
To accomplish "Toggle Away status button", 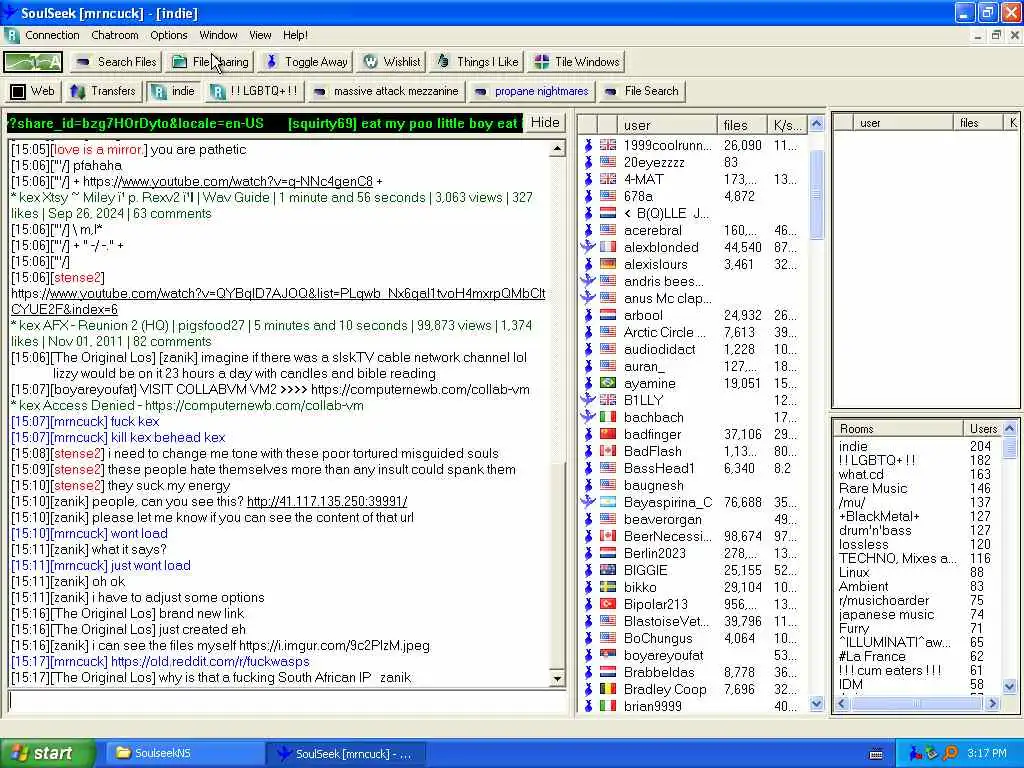I will click(306, 62).
